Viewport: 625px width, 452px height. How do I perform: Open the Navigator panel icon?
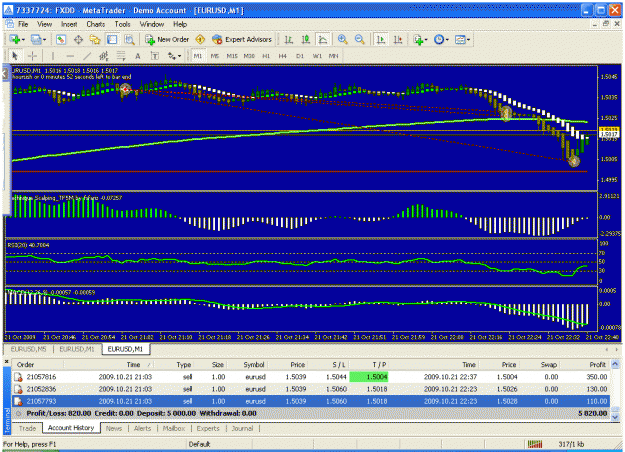coord(95,39)
